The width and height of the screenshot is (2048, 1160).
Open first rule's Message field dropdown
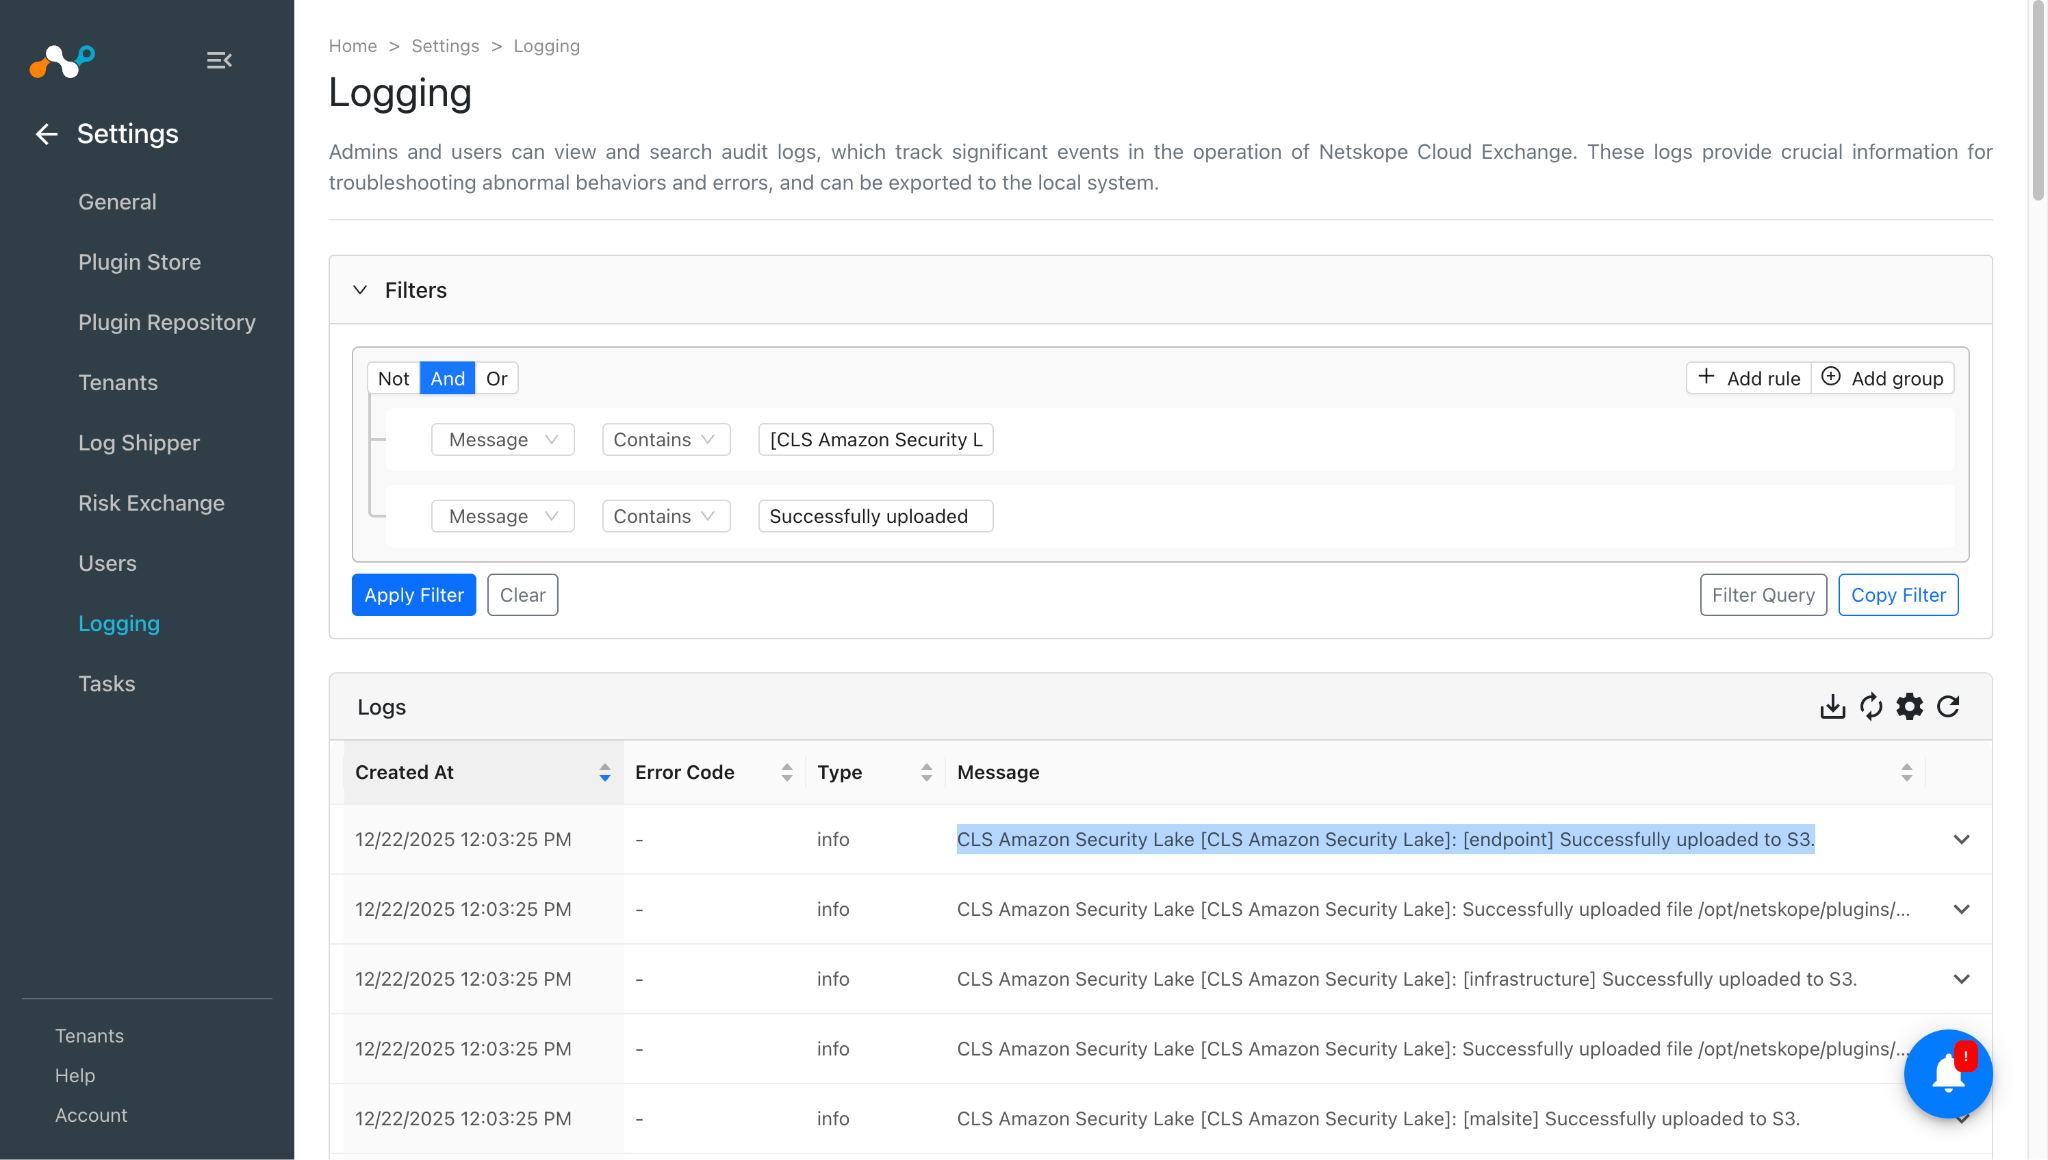click(x=502, y=440)
